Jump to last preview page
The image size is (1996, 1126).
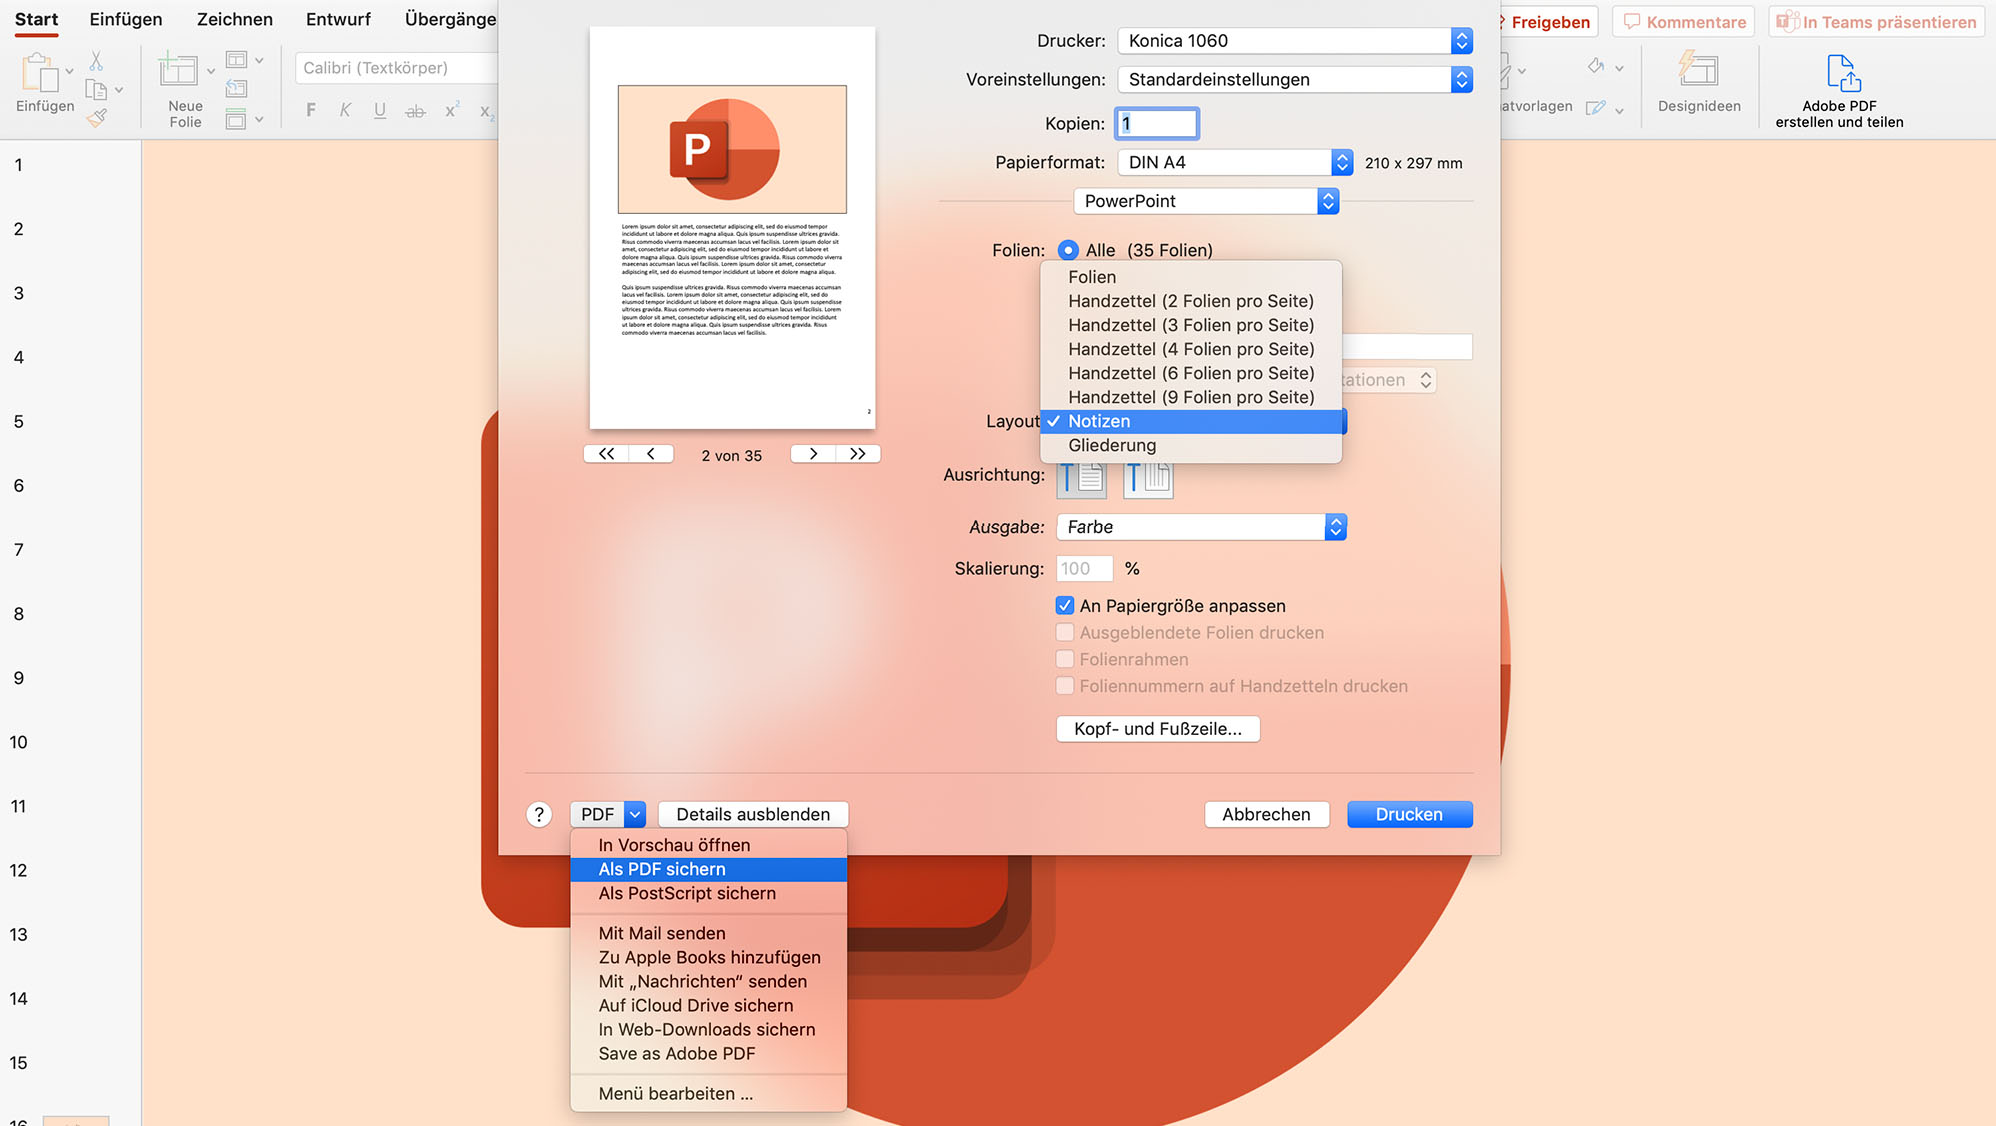[x=858, y=454]
